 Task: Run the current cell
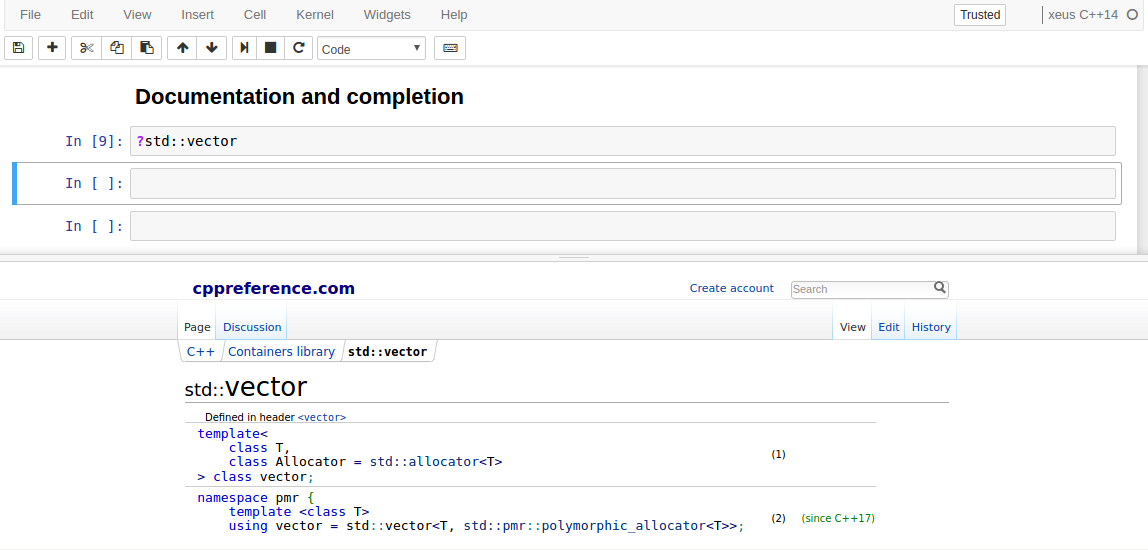click(x=244, y=48)
